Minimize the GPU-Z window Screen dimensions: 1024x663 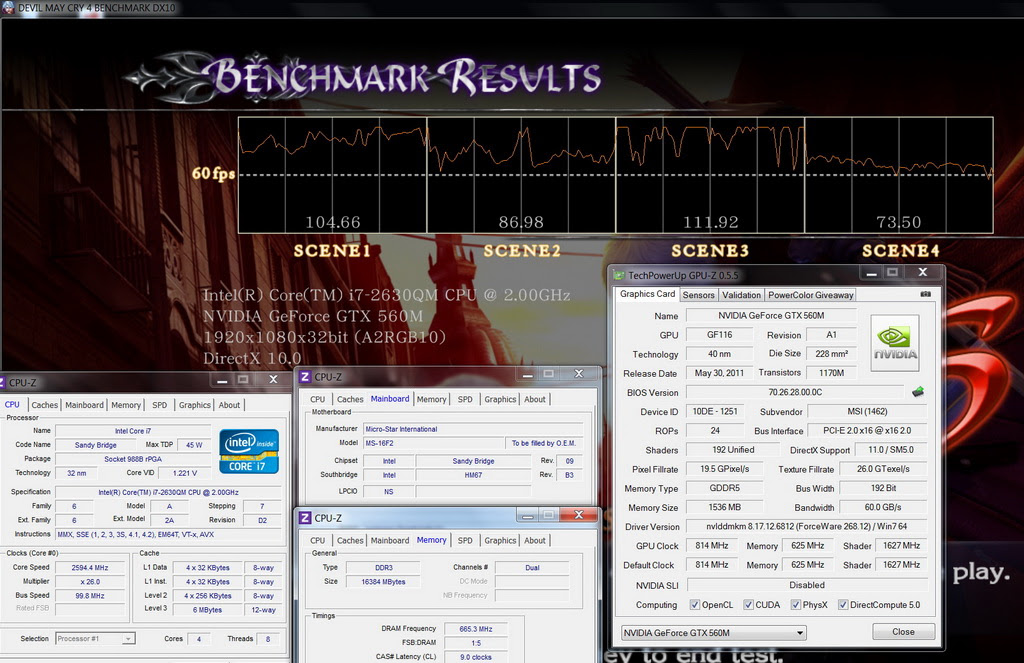(x=871, y=273)
